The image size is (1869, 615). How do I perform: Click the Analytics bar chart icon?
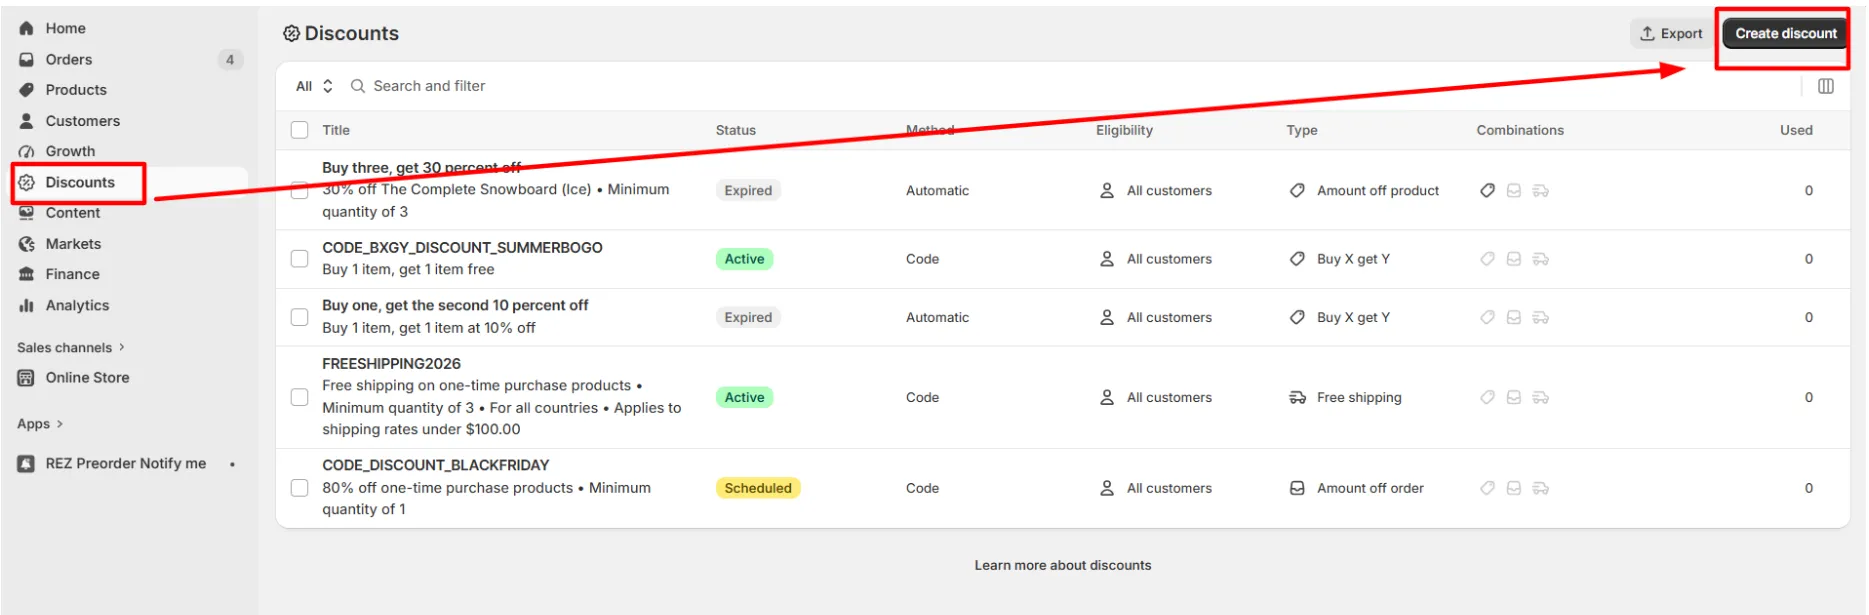tap(27, 306)
